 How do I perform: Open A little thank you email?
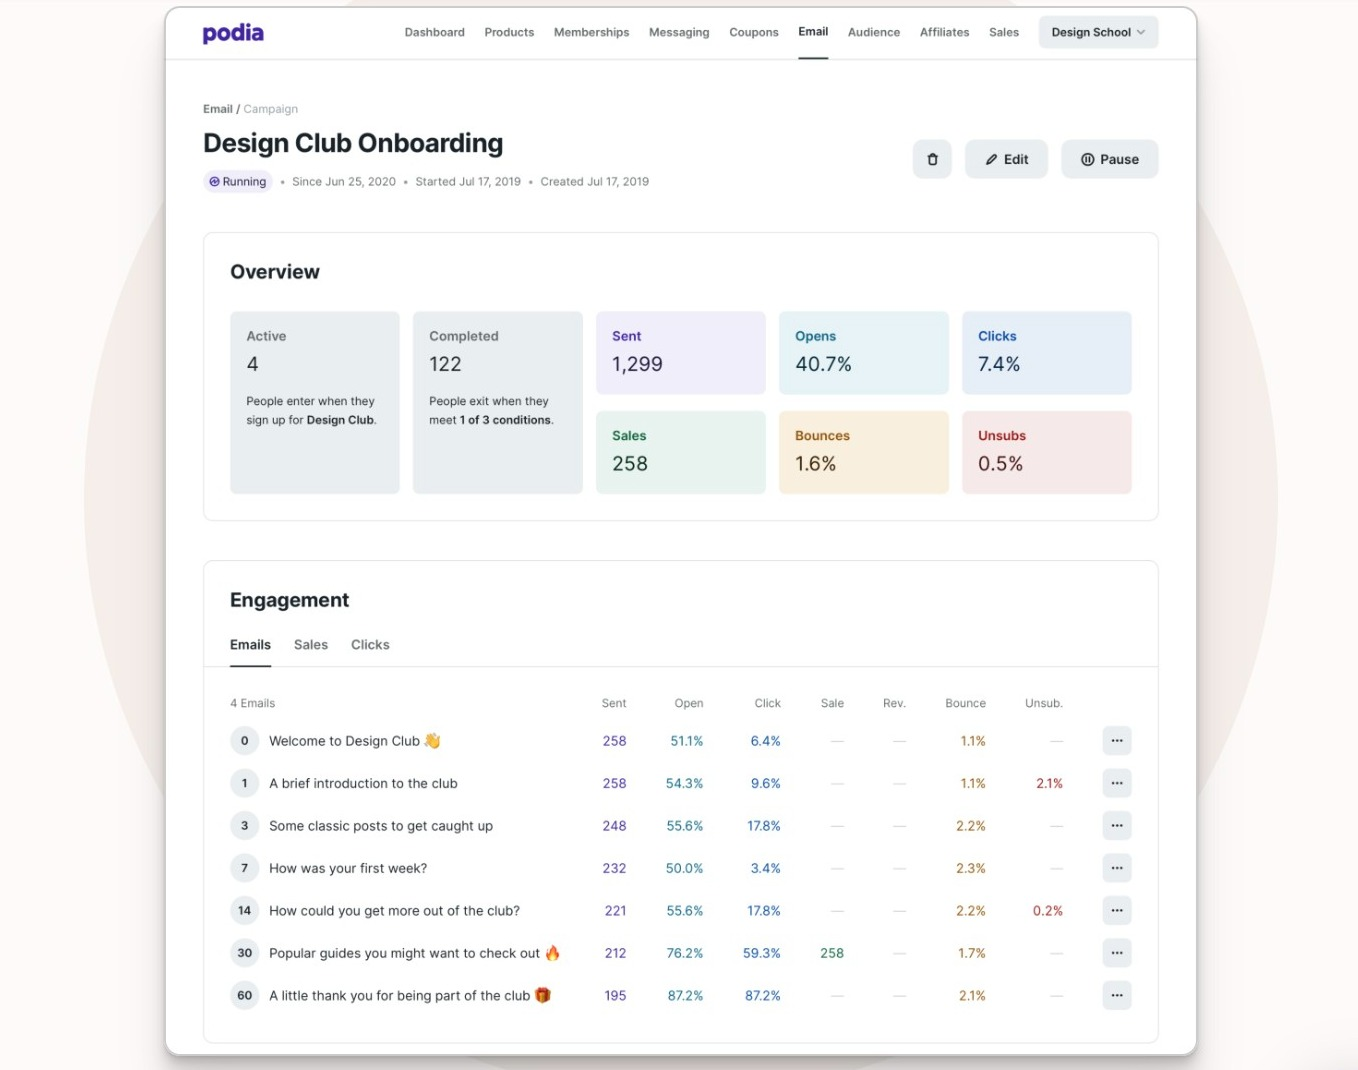[x=410, y=996]
